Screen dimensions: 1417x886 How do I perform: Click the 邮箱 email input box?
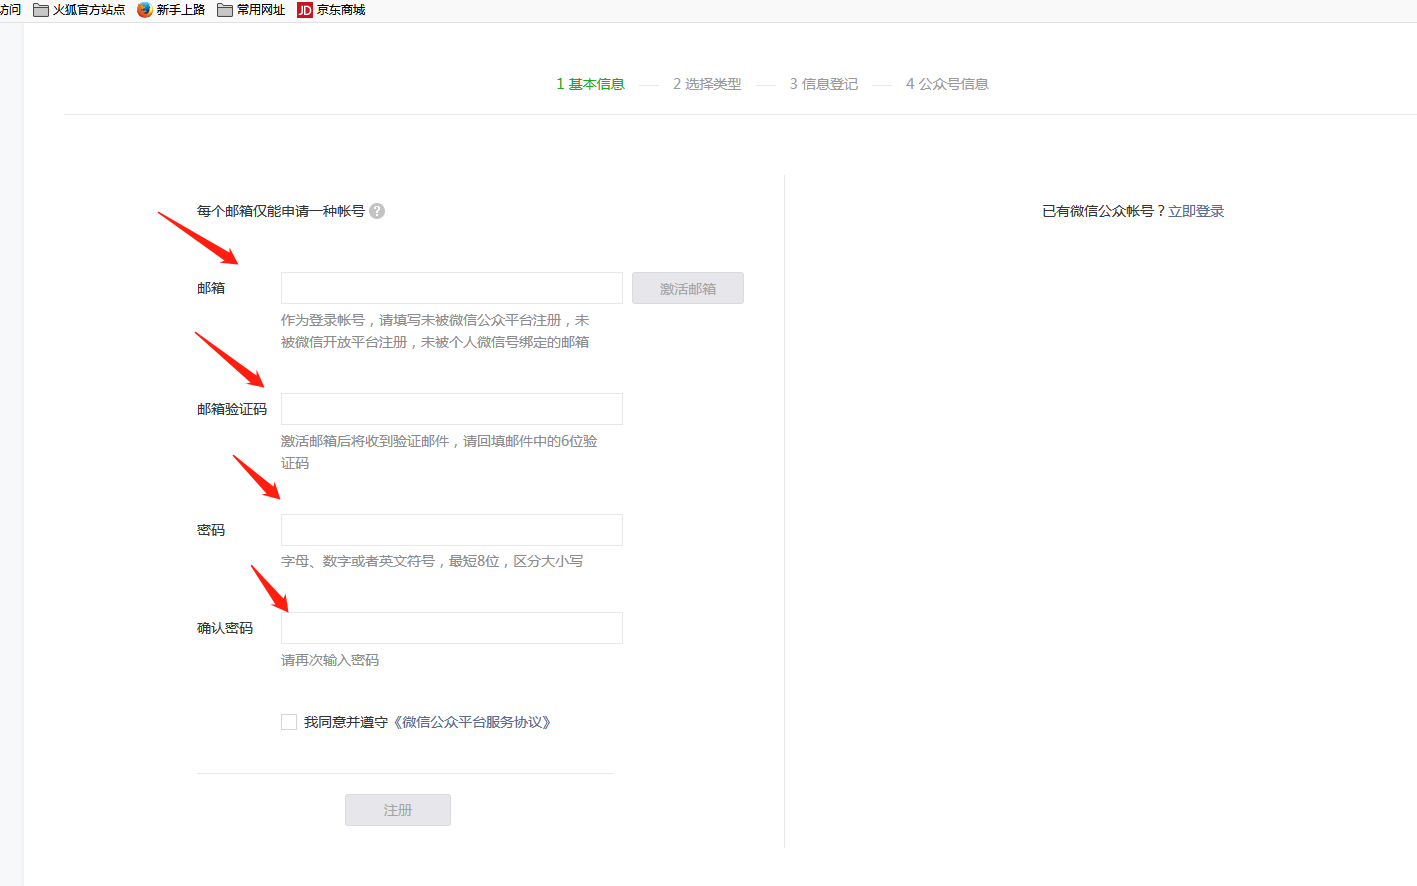coord(450,288)
